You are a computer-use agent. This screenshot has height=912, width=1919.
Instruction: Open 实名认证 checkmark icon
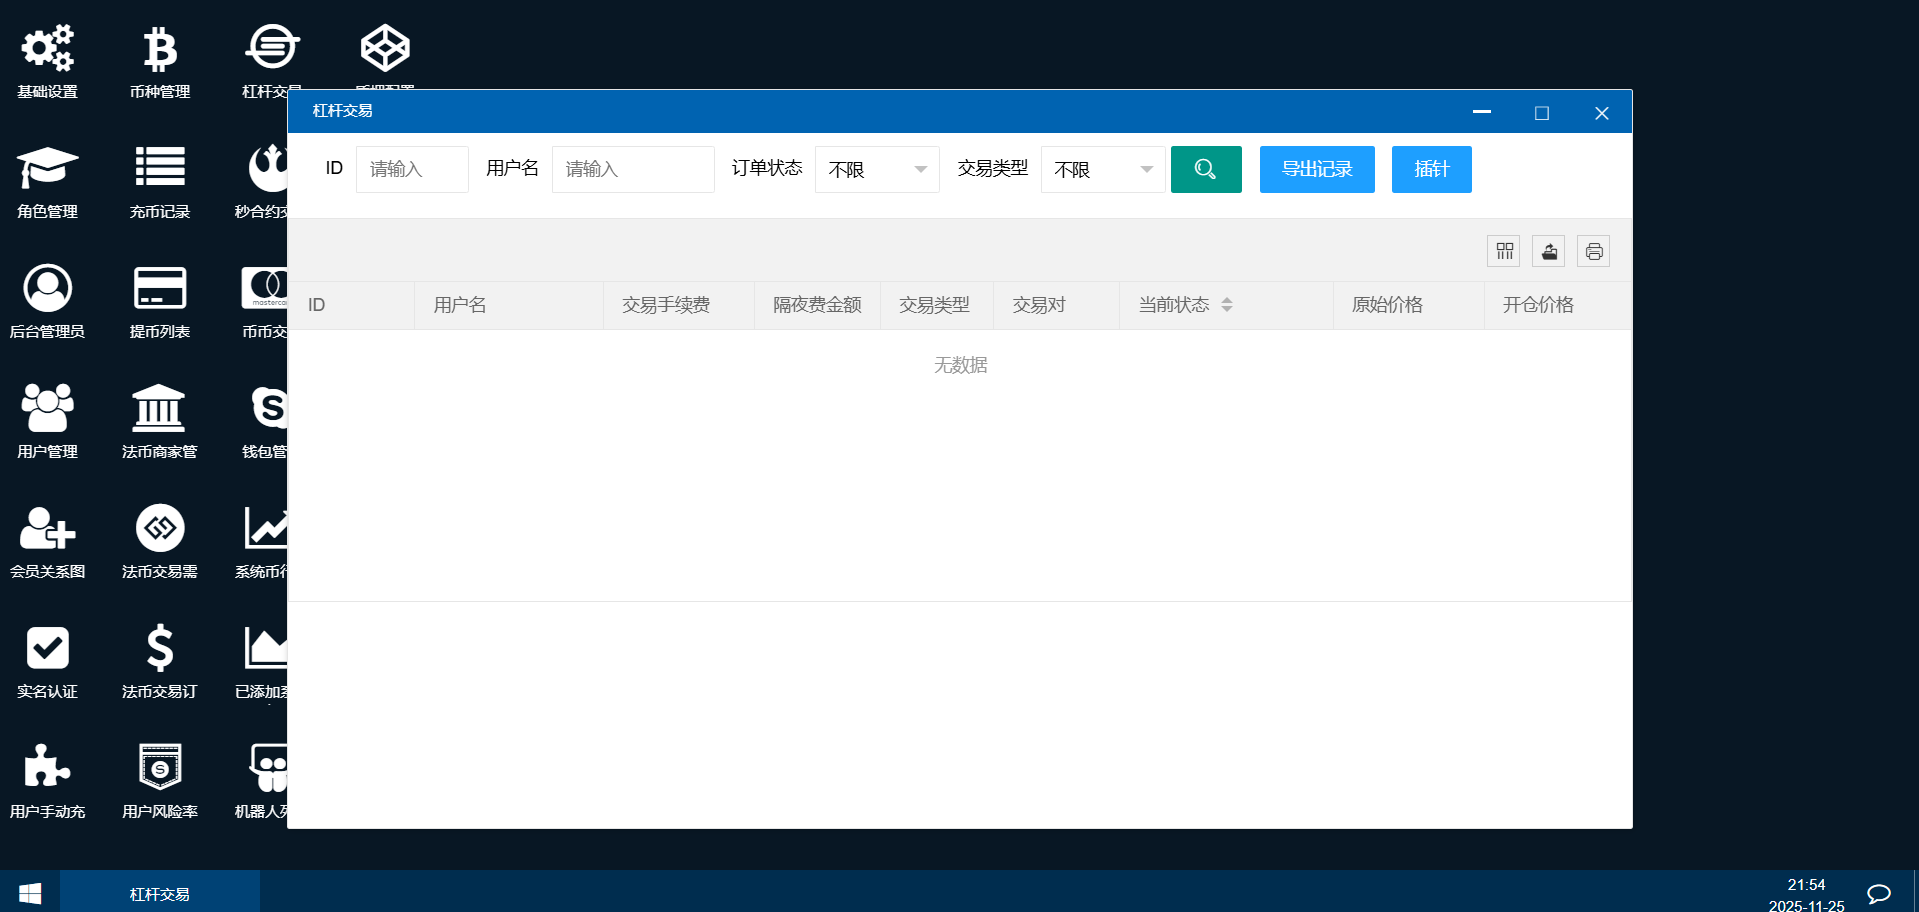tap(47, 648)
